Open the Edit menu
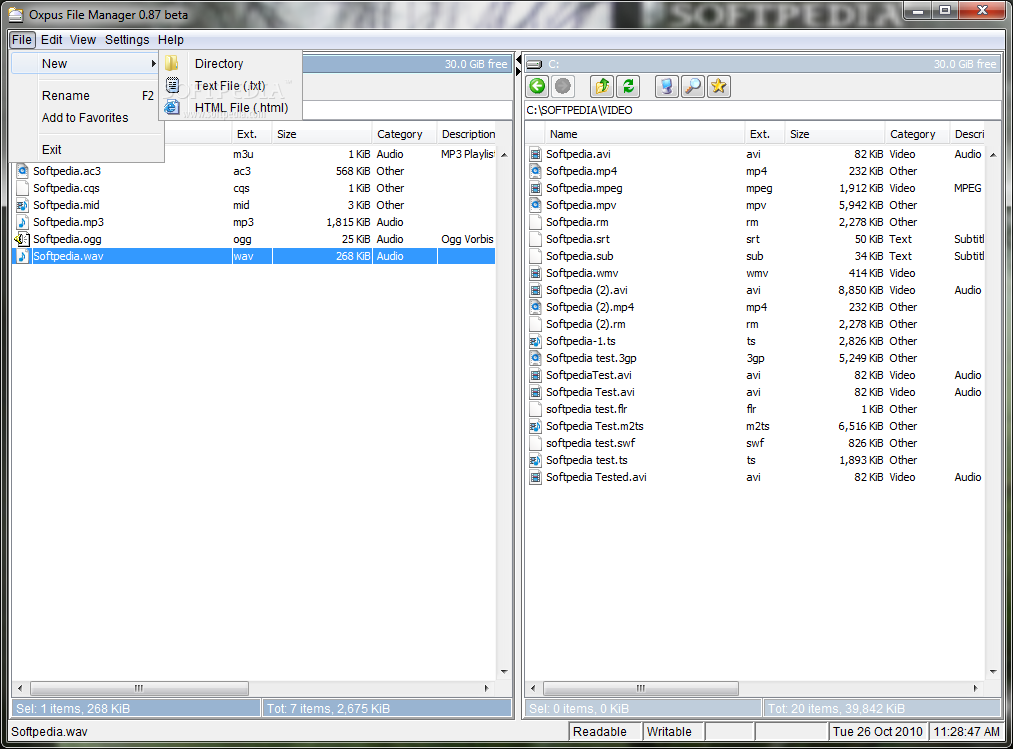This screenshot has height=749, width=1013. click(x=52, y=39)
